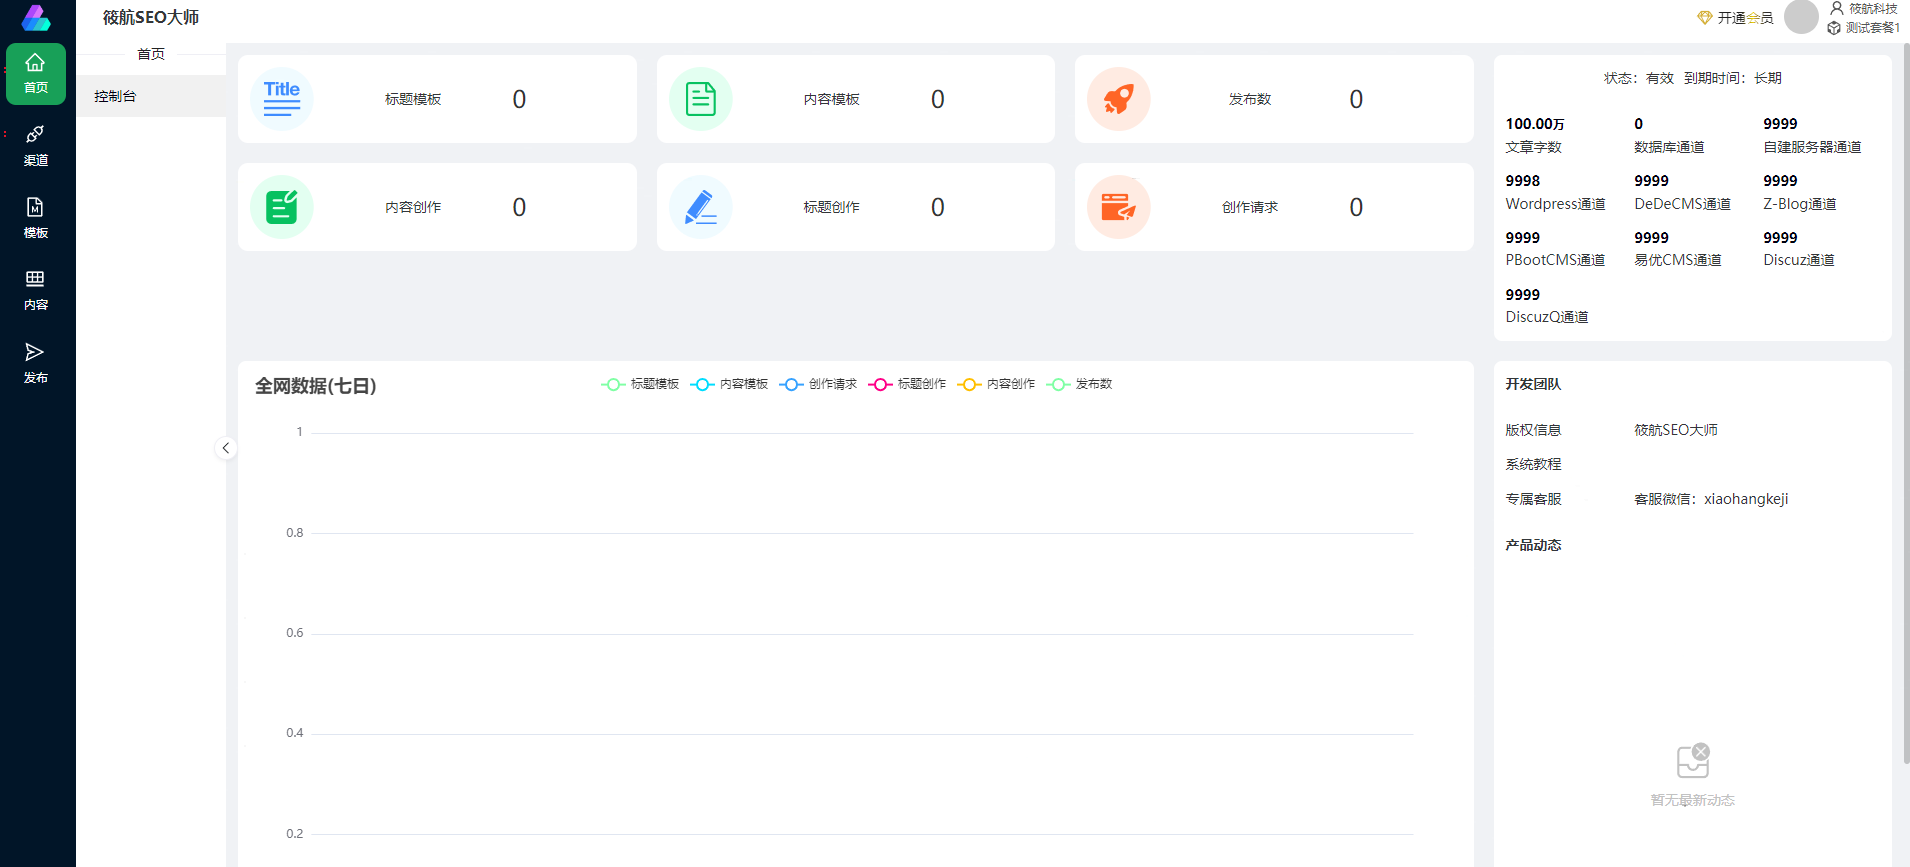This screenshot has width=1910, height=867.
Task: Toggle 标题创作 series in chart legend
Action: pos(907,384)
